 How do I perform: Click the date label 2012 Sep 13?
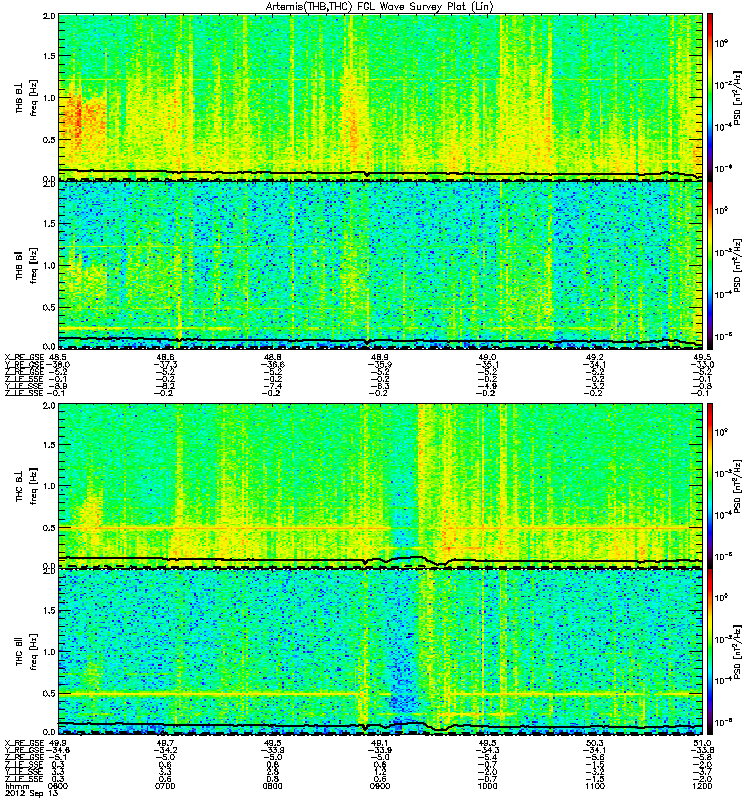pyautogui.click(x=32, y=793)
